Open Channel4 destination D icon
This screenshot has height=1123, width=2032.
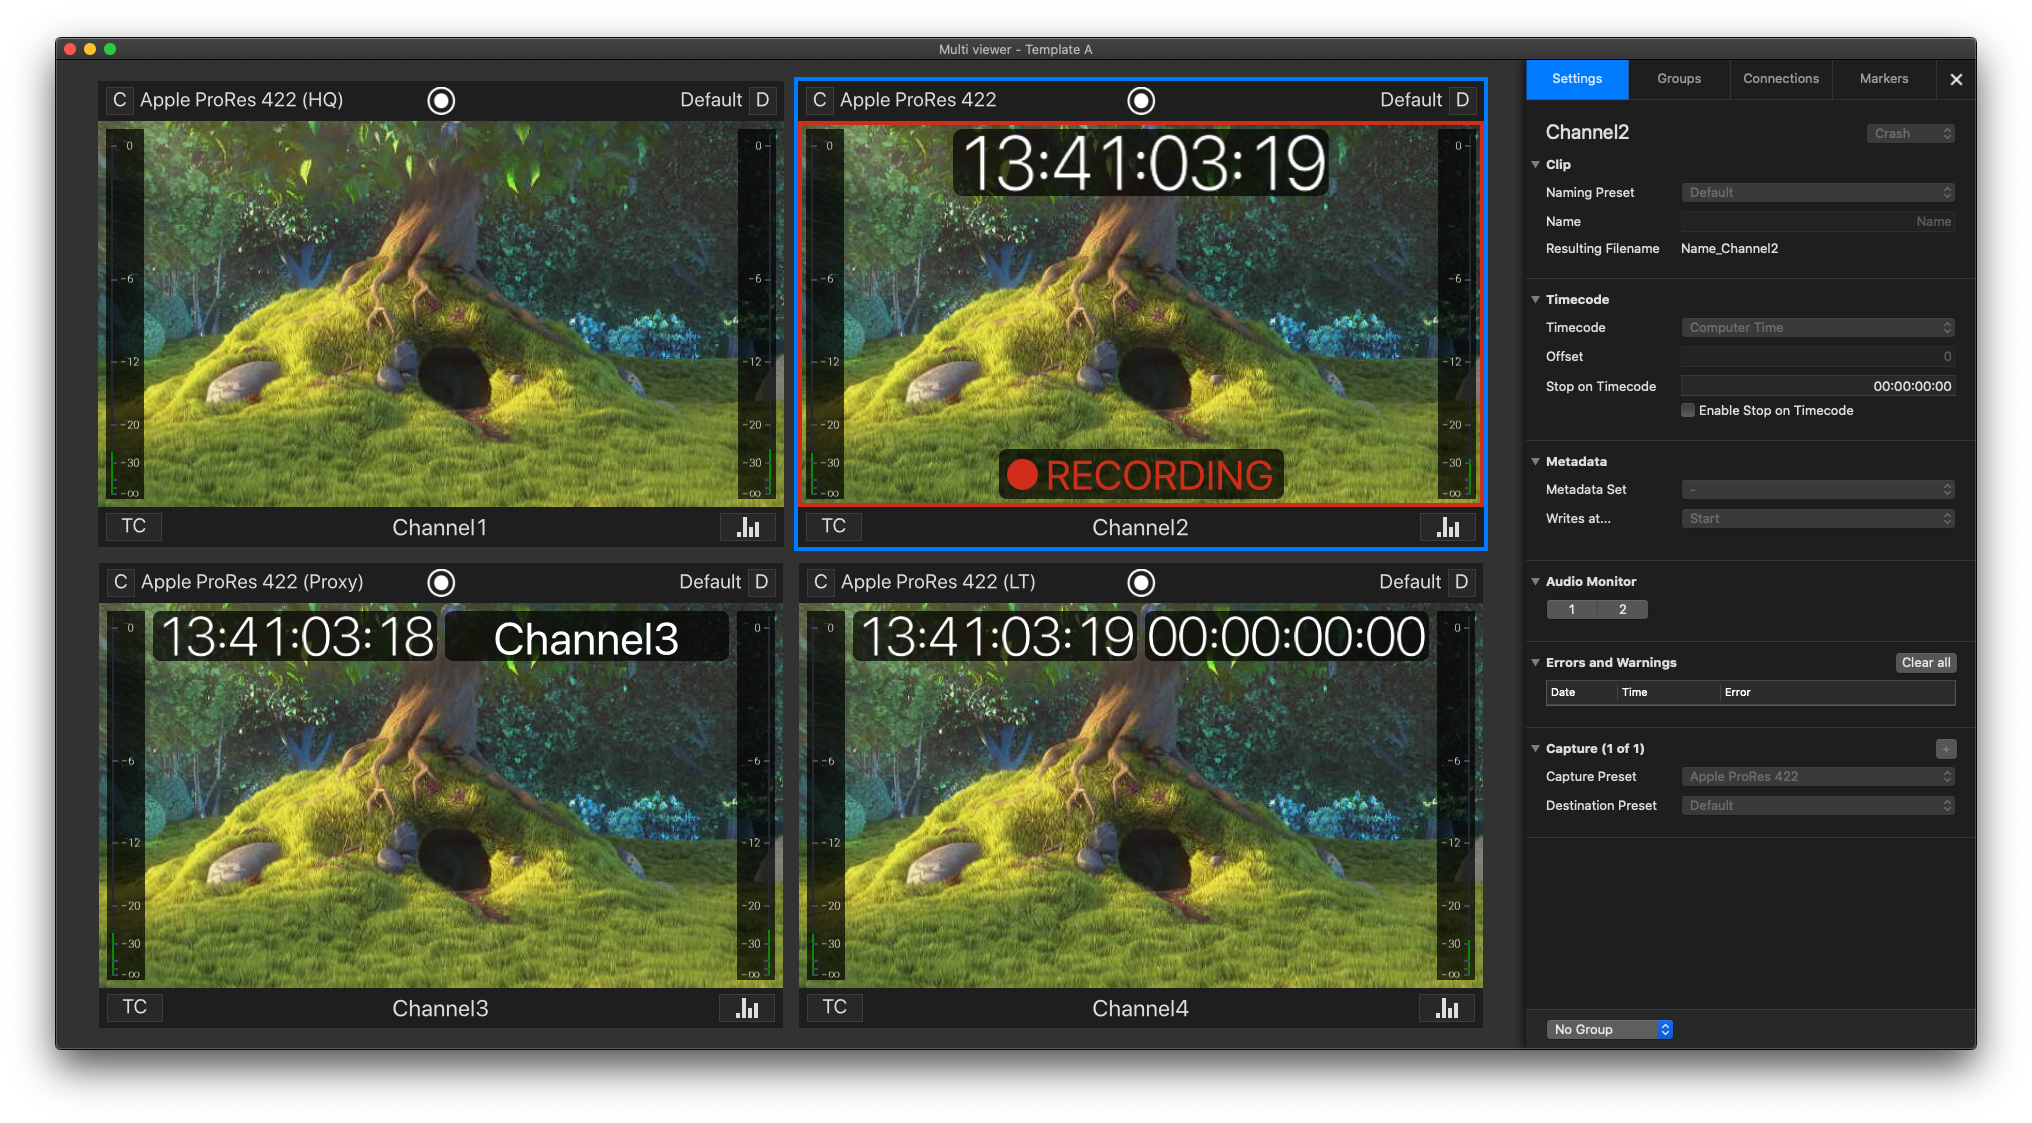coord(1461,582)
